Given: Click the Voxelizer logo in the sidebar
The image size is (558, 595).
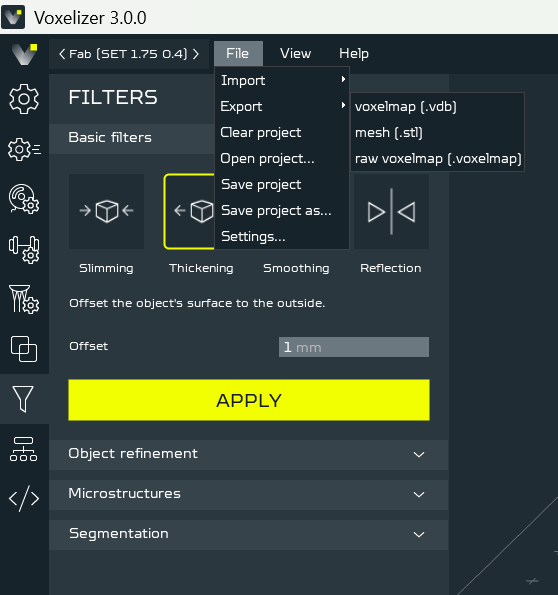Looking at the screenshot, I should click(x=24, y=54).
